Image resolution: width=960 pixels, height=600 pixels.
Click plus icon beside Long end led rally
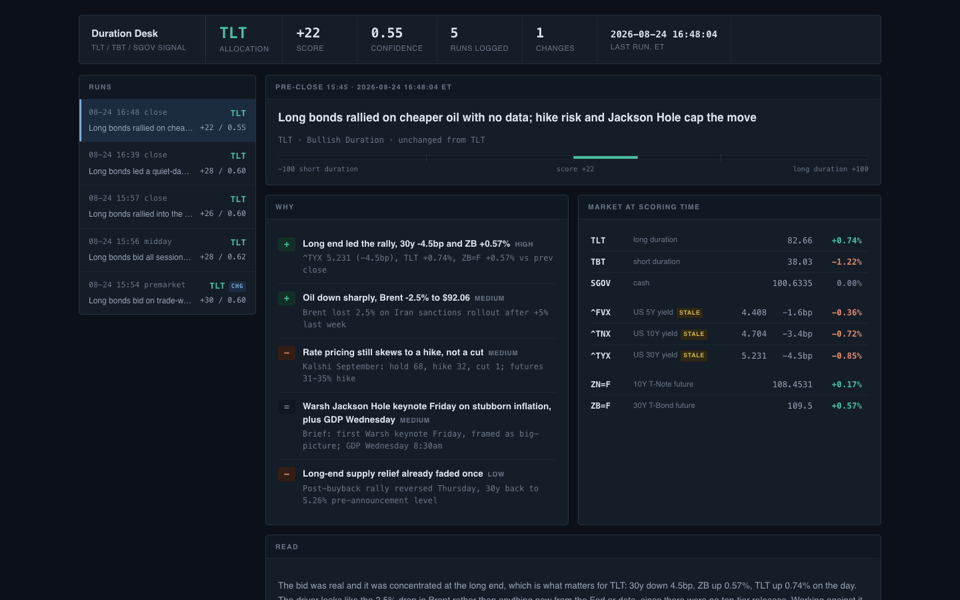point(287,244)
